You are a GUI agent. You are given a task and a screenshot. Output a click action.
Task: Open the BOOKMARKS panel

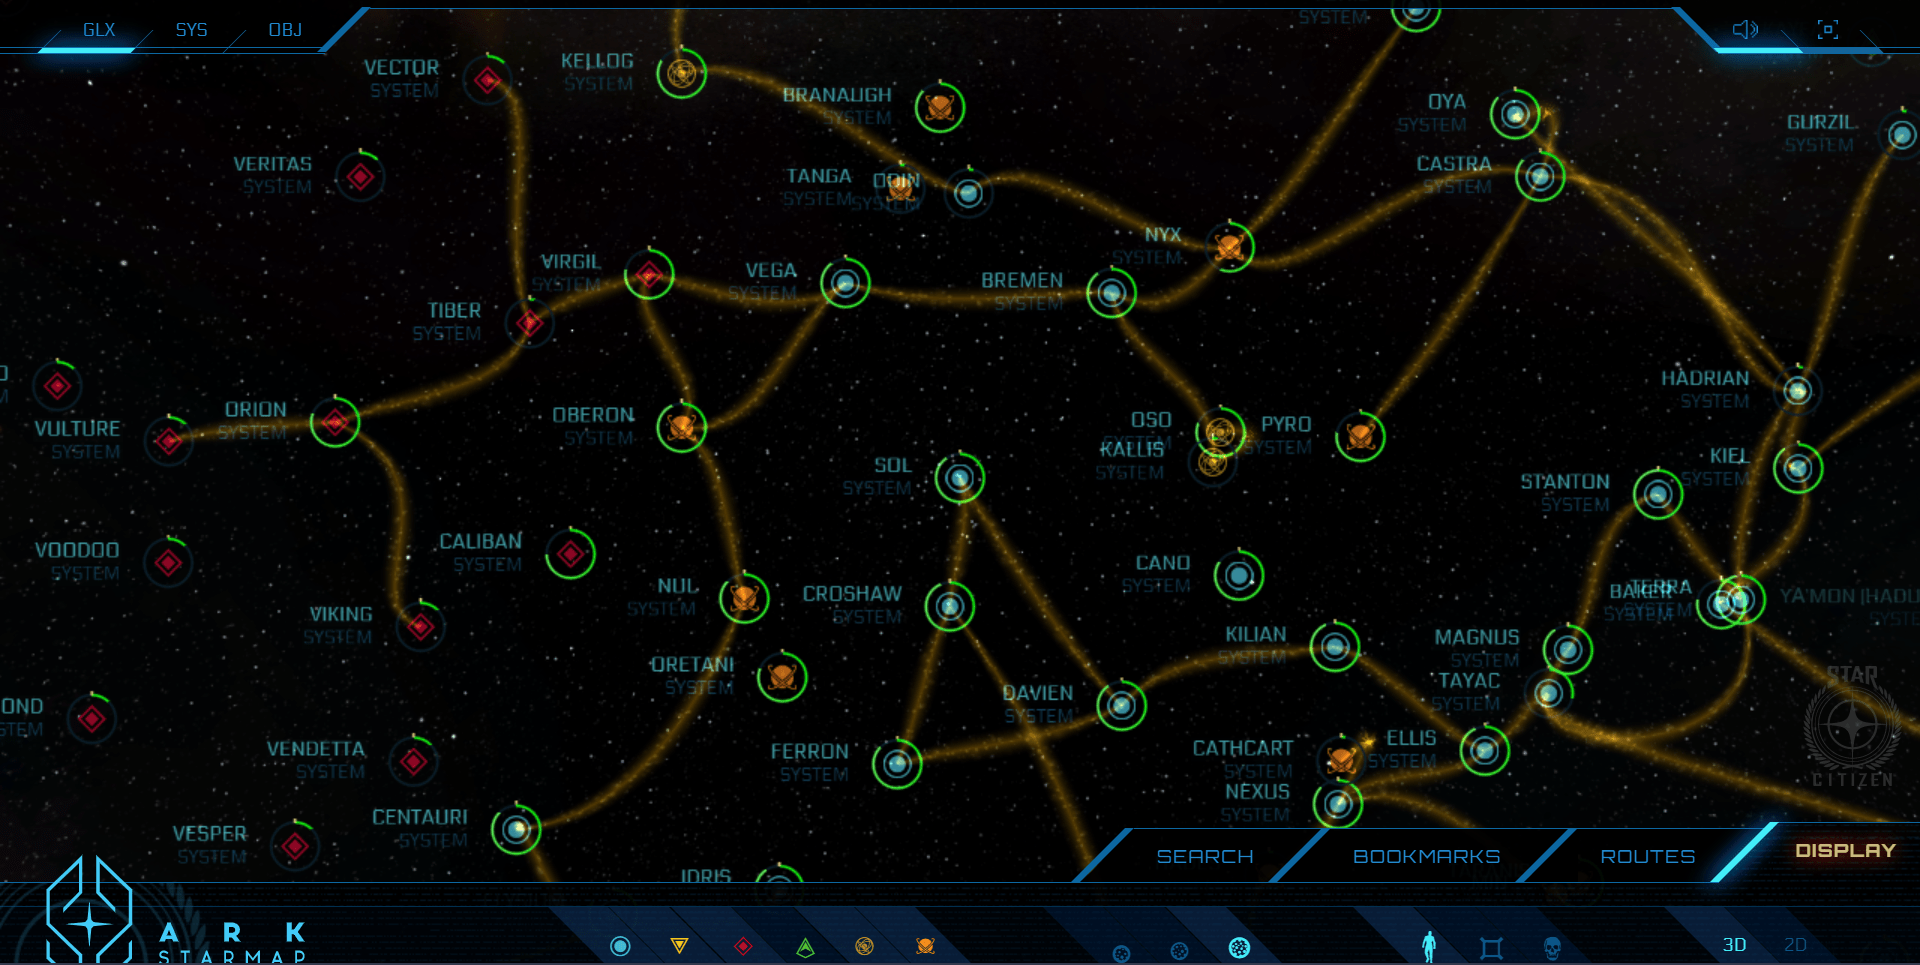(x=1426, y=857)
